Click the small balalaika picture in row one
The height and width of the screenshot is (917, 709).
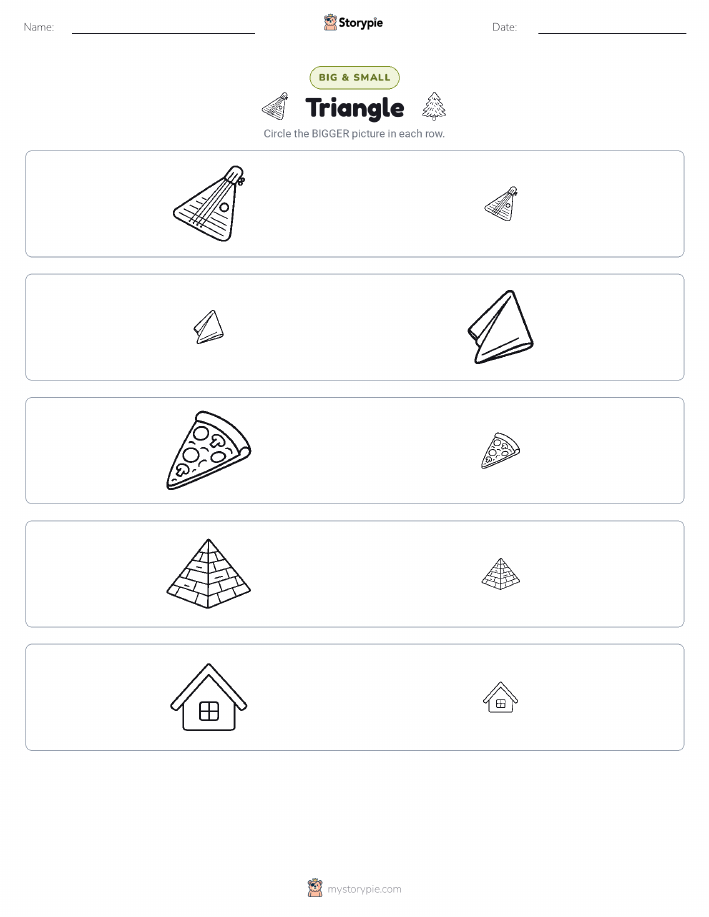pyautogui.click(x=501, y=204)
